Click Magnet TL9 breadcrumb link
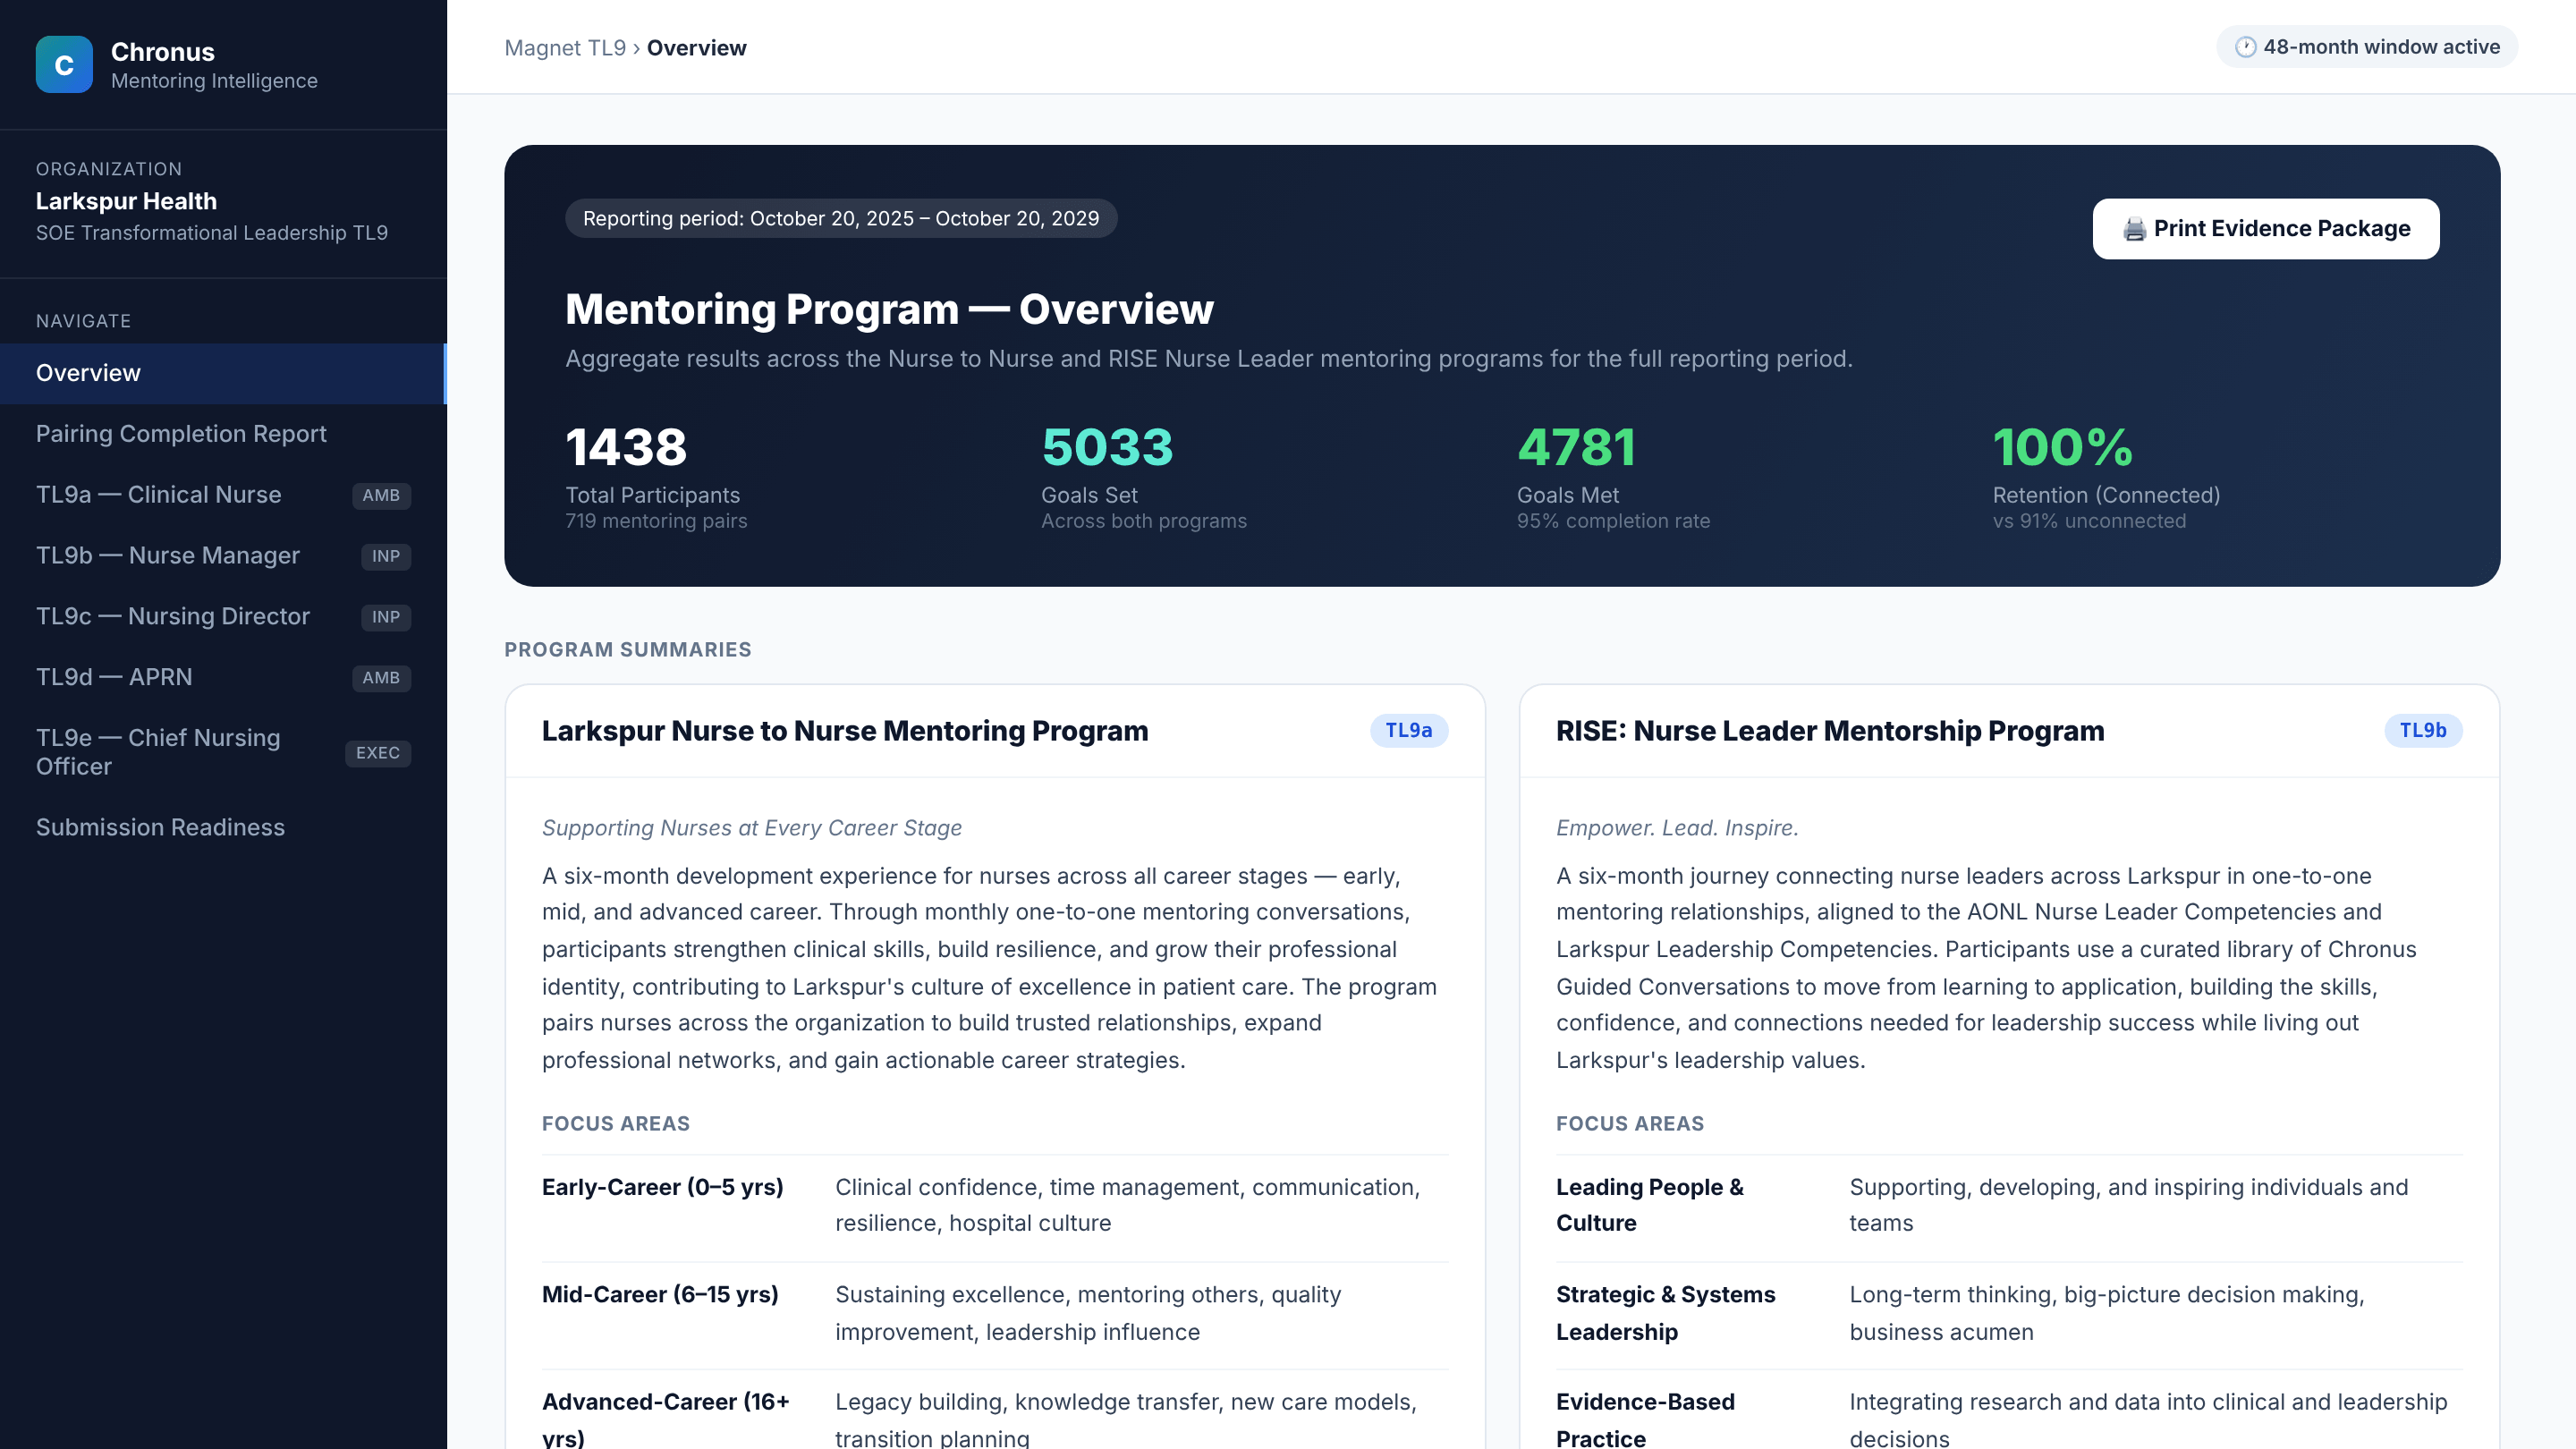The image size is (2576, 1449). 564,48
